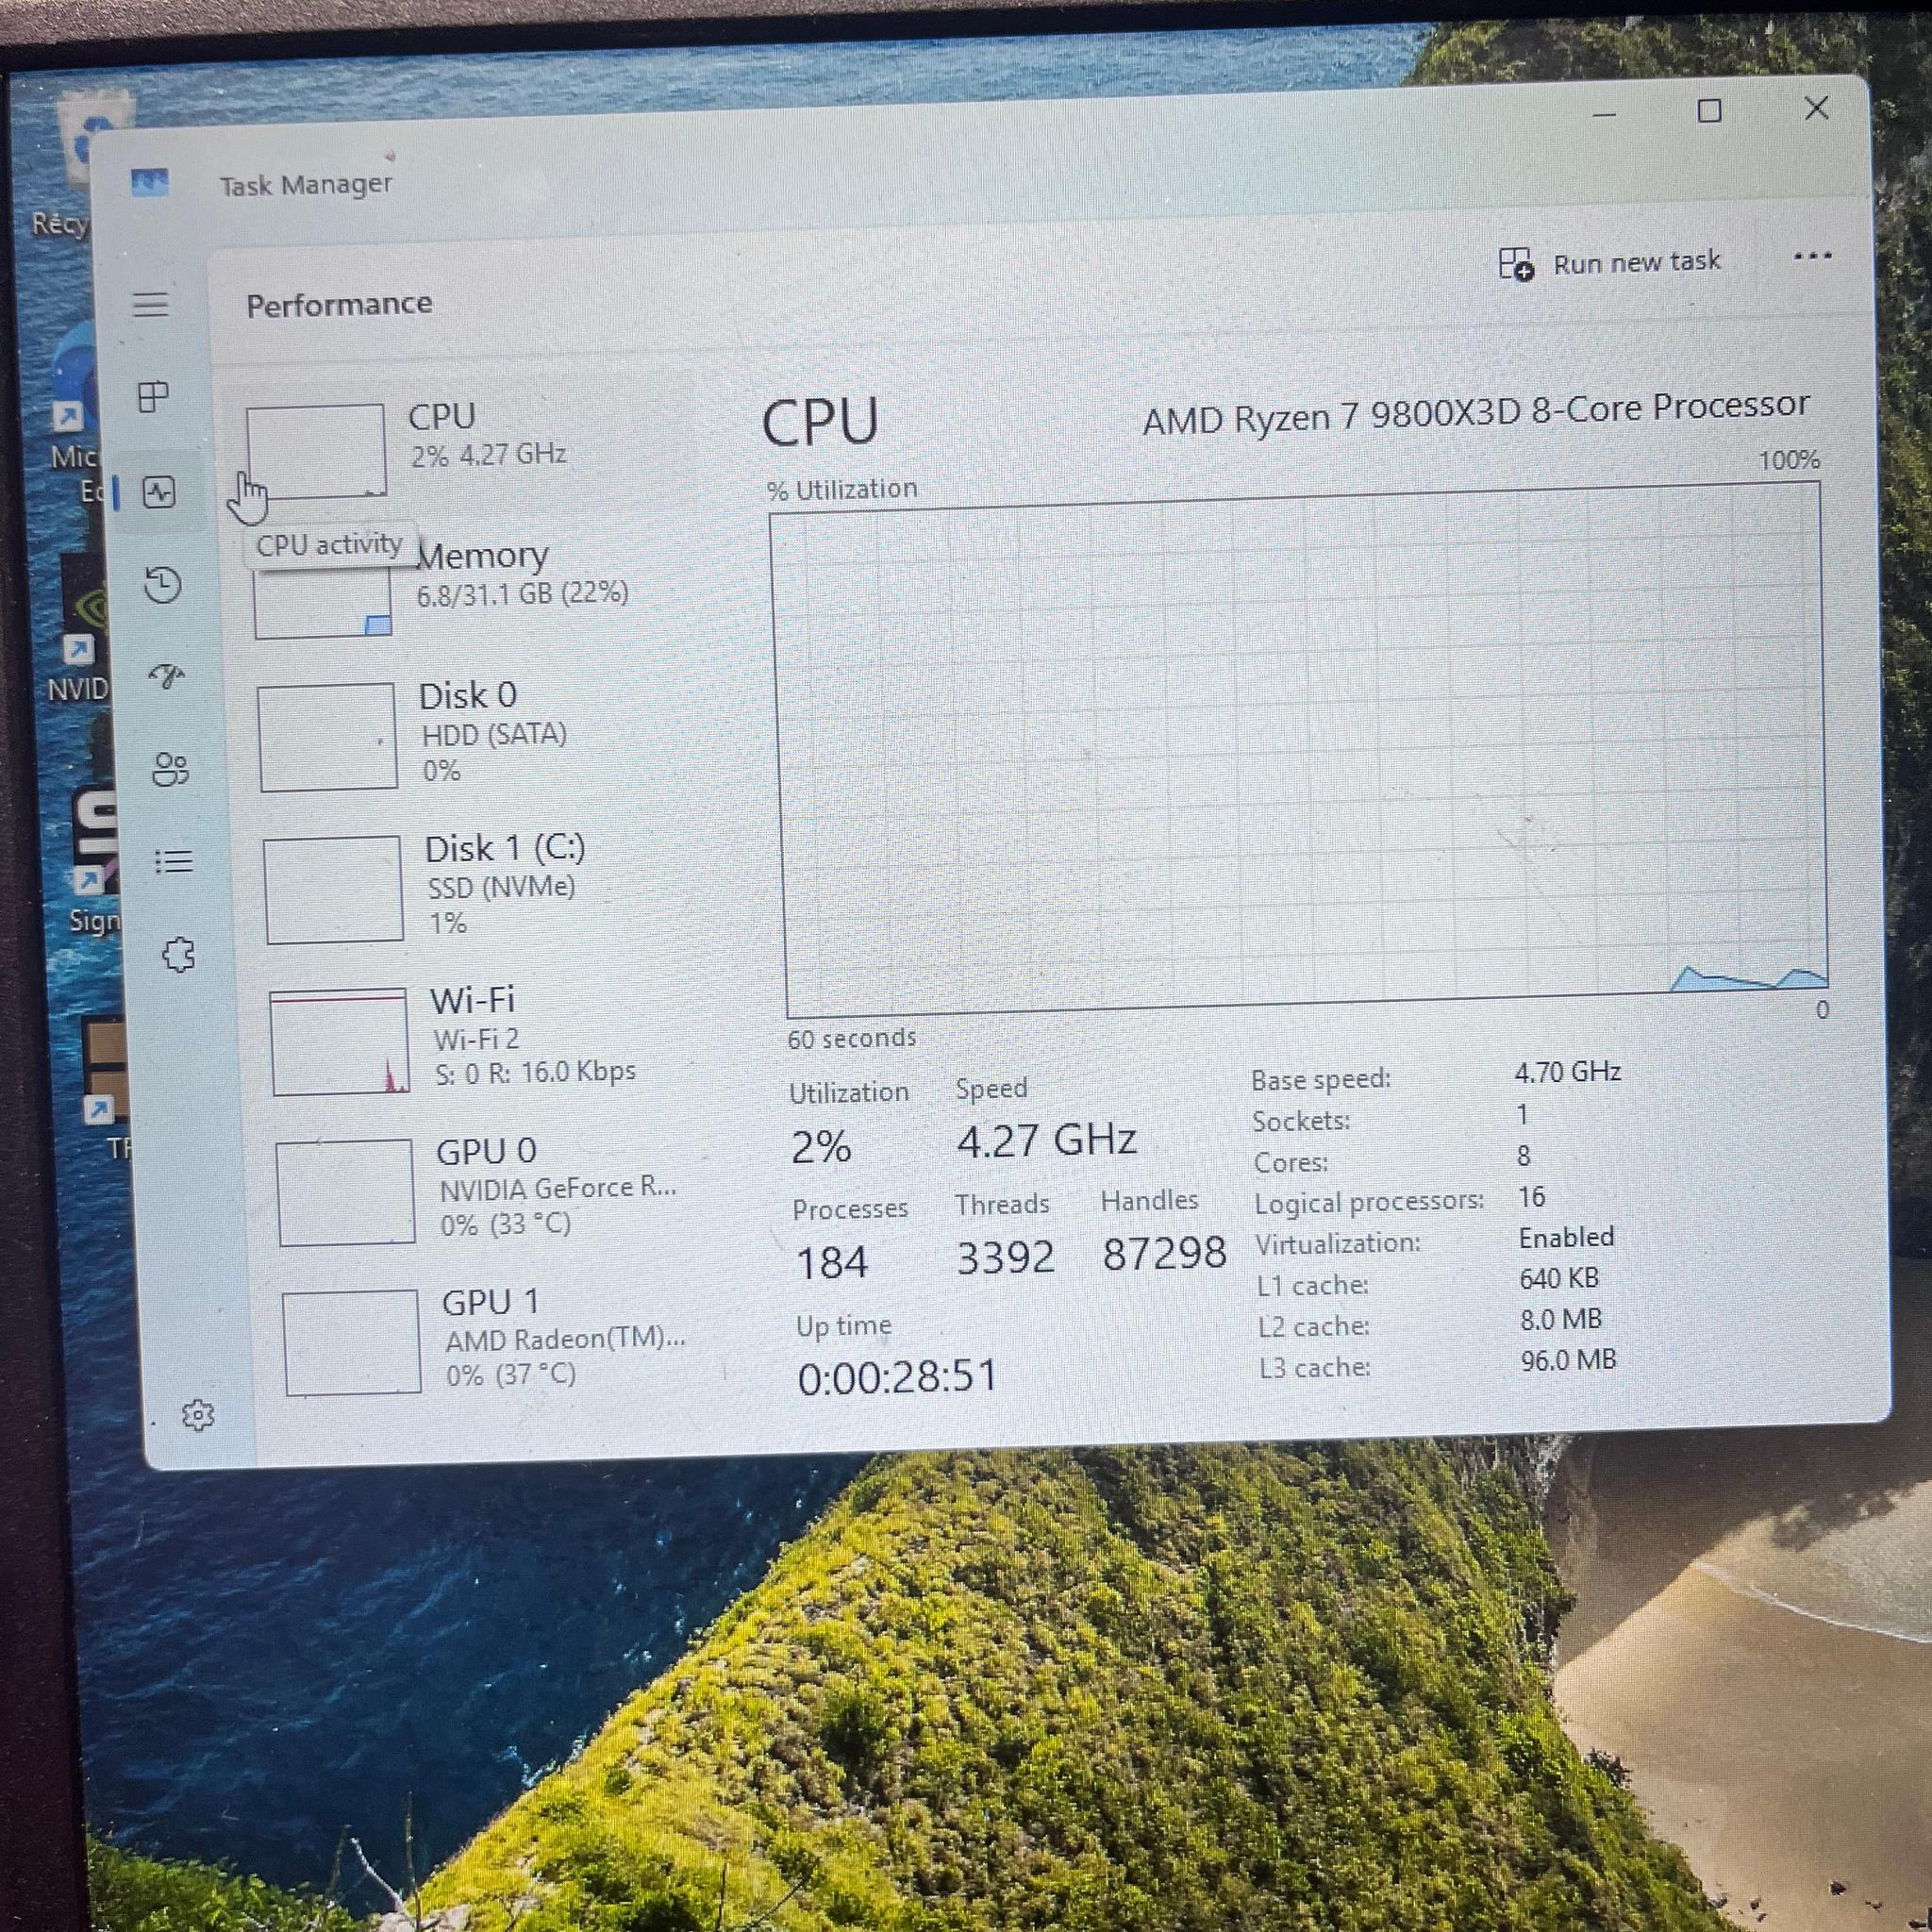Click the 87298 handles value
This screenshot has width=1932, height=1932.
[x=1164, y=1253]
